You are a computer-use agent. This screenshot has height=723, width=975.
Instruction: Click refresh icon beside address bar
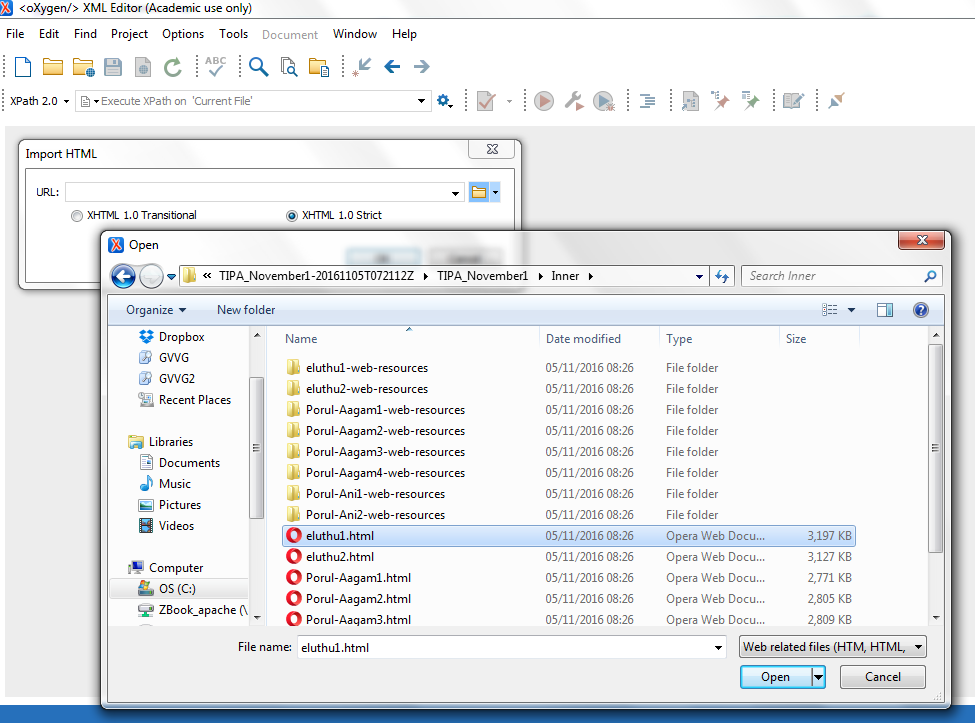[x=722, y=276]
